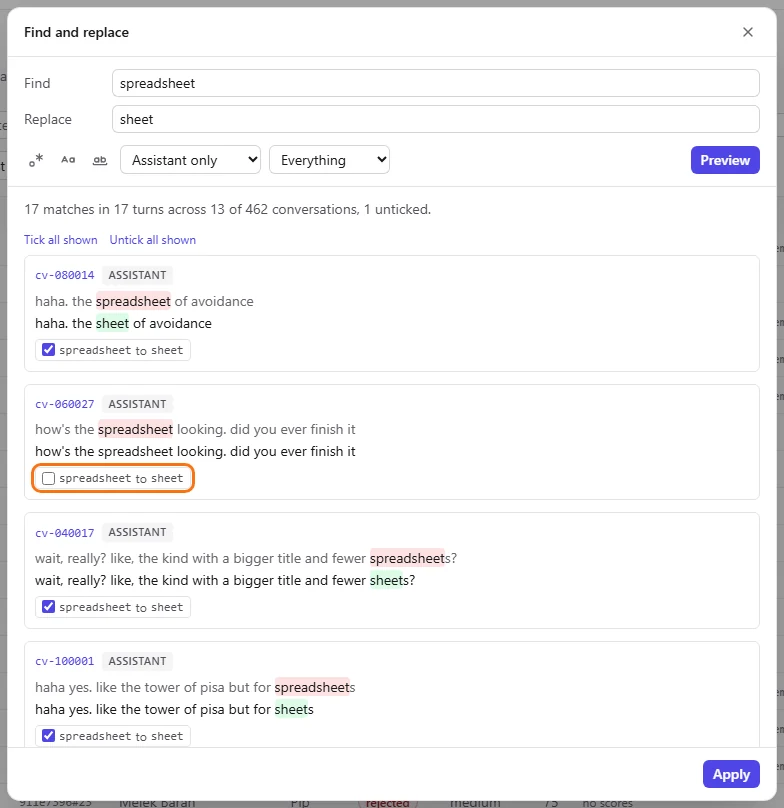Untick replacement checkbox for cv-080014
Image resolution: width=784 pixels, height=808 pixels.
click(x=48, y=350)
